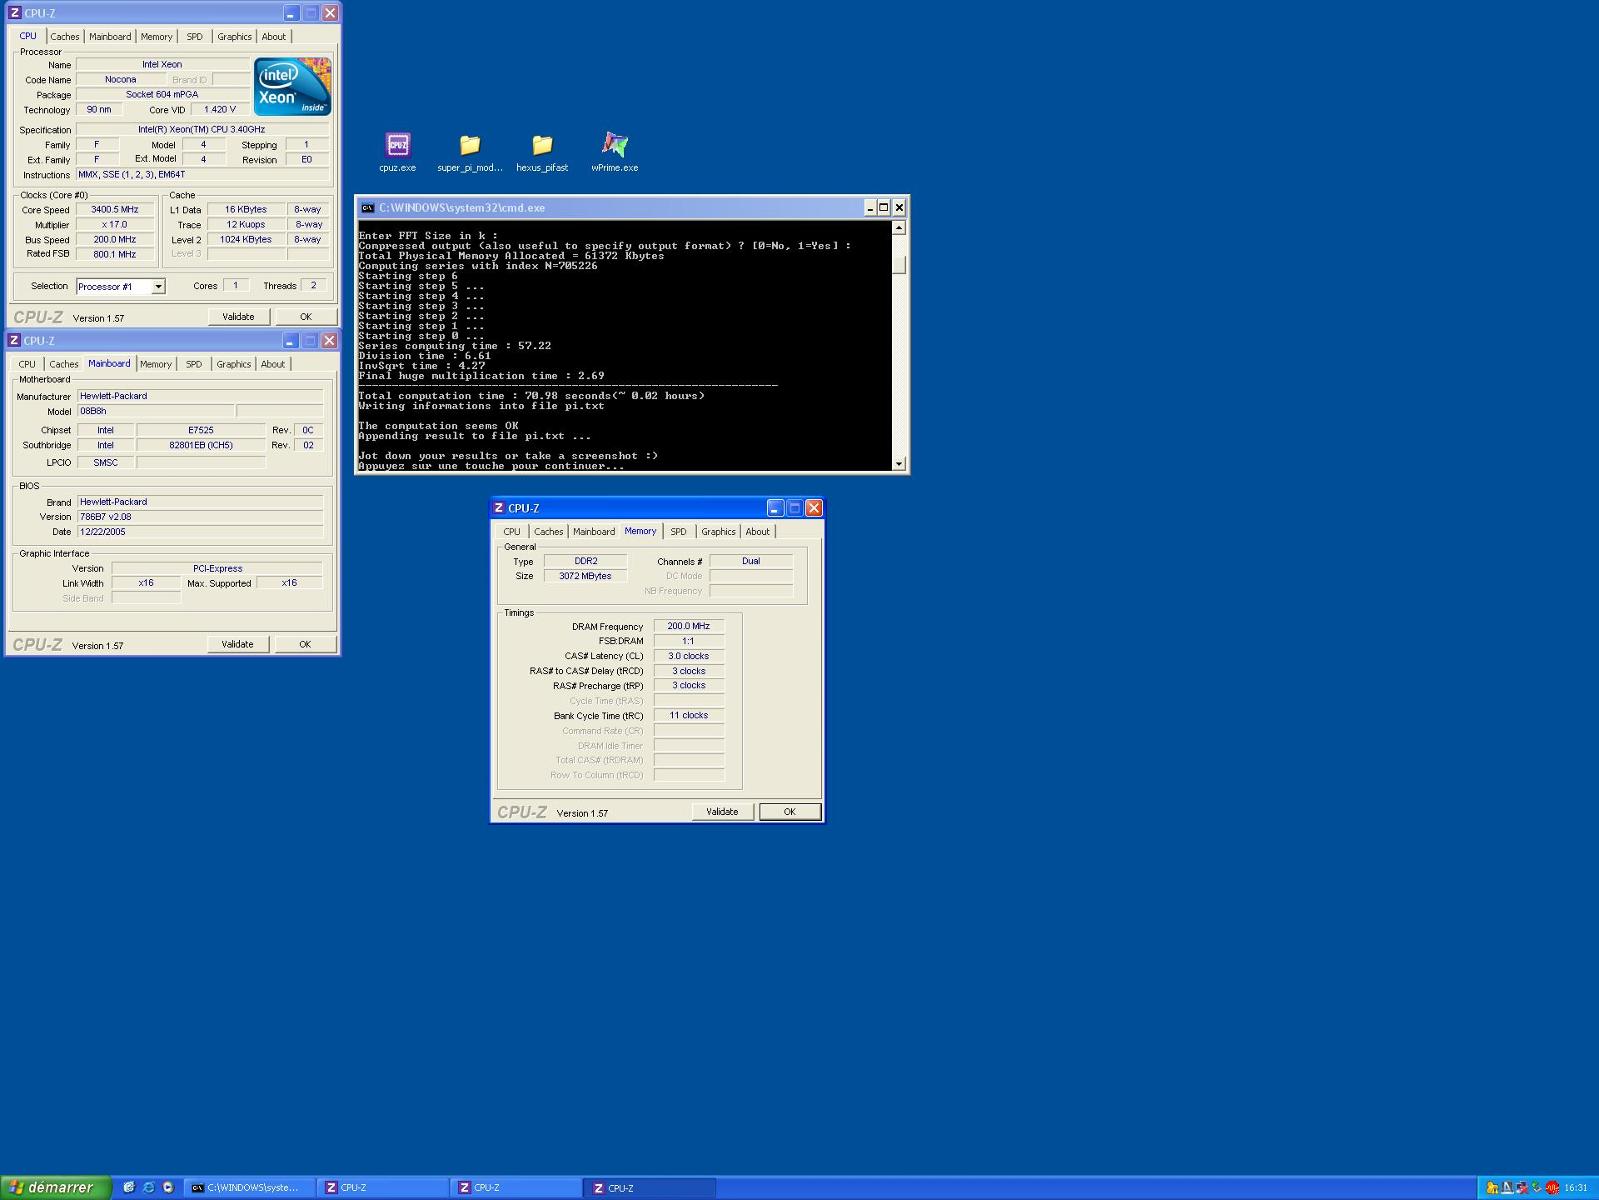The image size is (1599, 1200).
Task: Click Validate in the Memory CPU-Z window
Action: pos(722,812)
